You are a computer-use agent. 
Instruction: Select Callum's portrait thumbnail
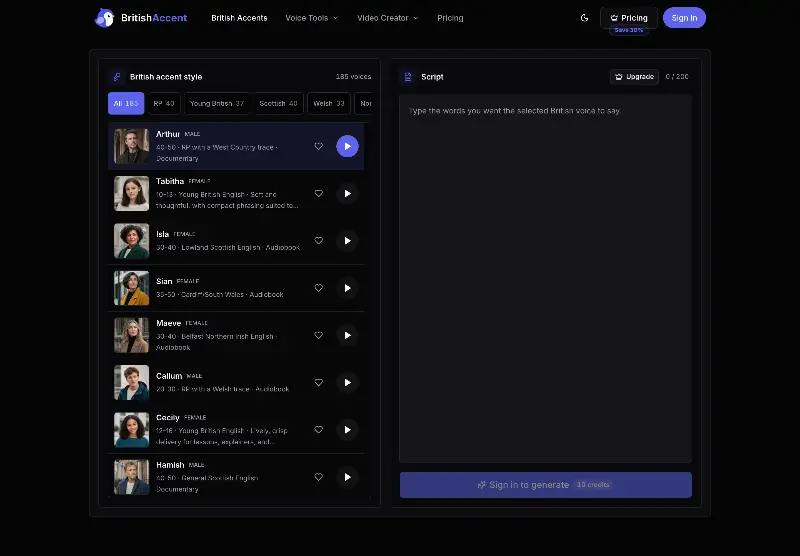(x=132, y=383)
